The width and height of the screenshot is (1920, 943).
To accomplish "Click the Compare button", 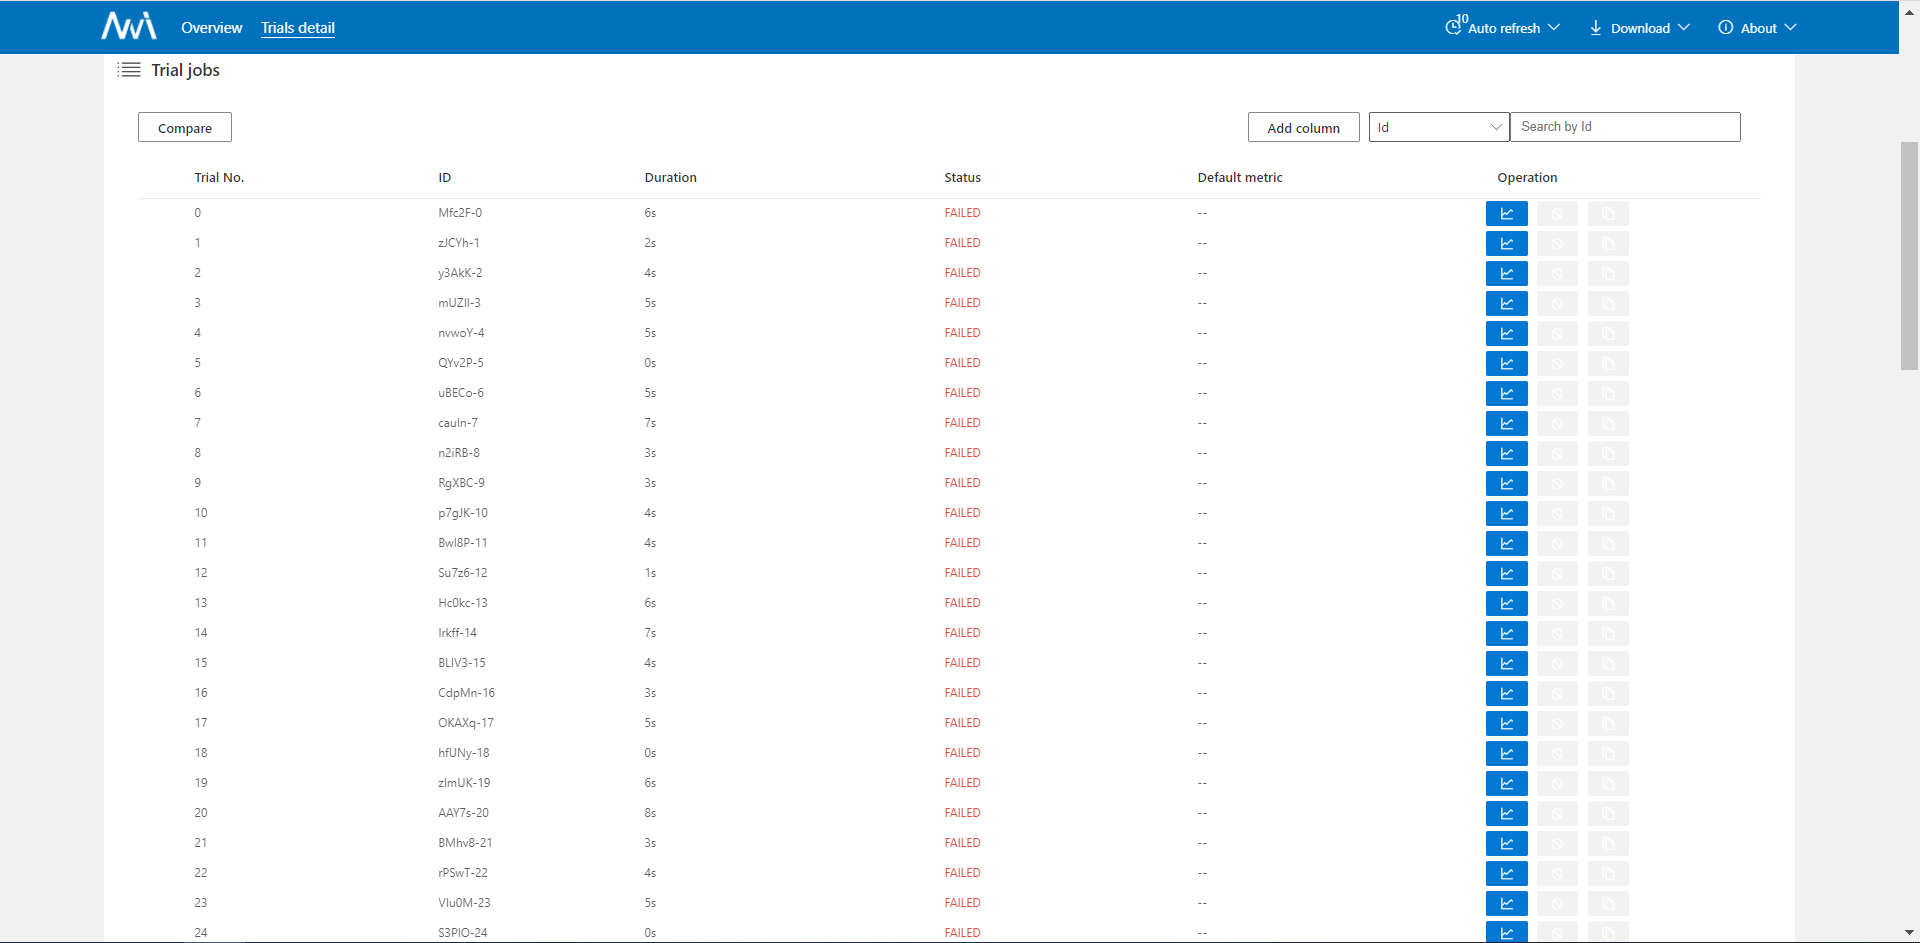I will [184, 127].
